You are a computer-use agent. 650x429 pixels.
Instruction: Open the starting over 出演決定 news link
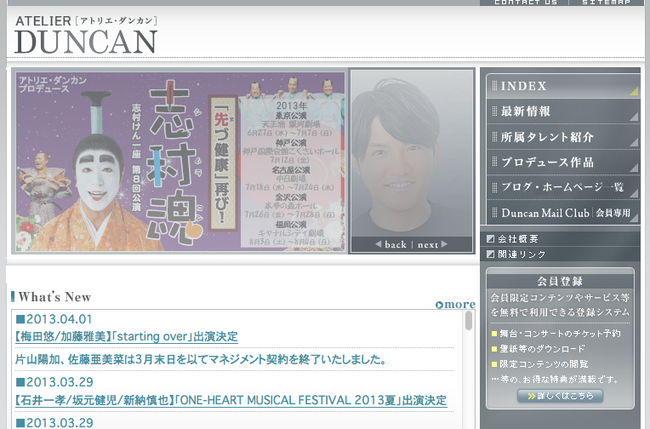[x=126, y=336]
